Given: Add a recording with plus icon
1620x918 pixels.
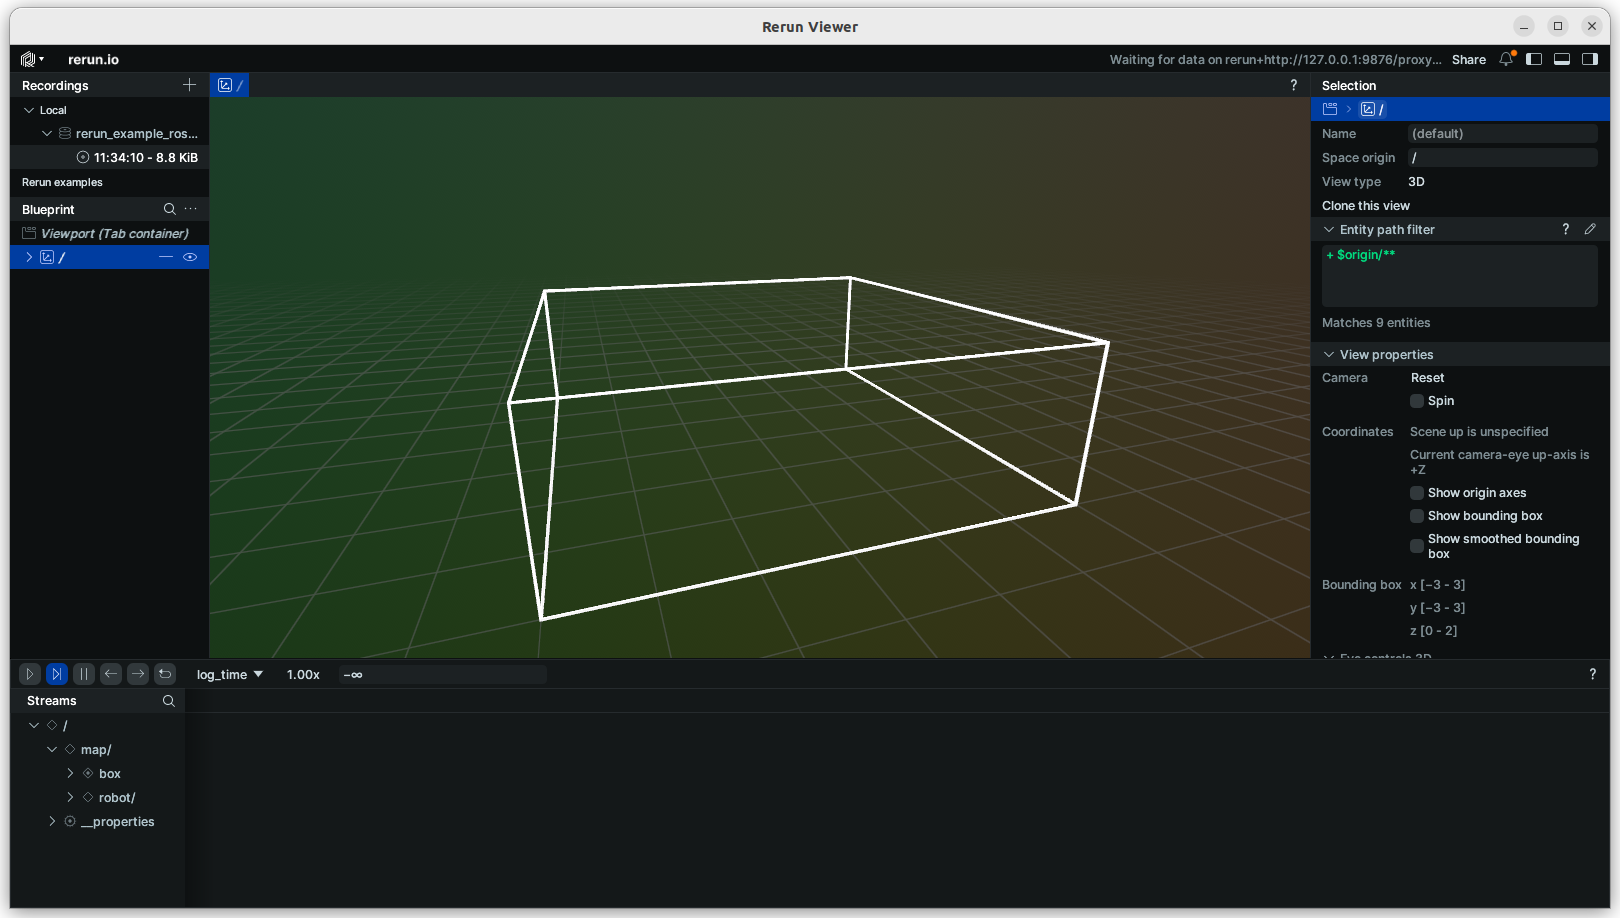Looking at the screenshot, I should pos(189,86).
